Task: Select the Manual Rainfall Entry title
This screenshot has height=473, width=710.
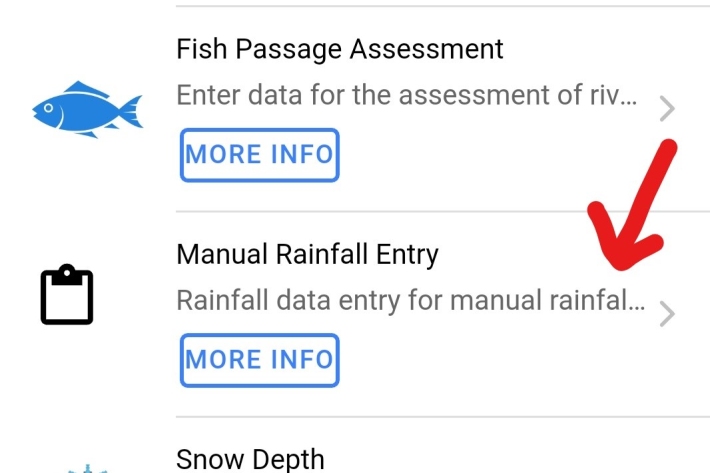Action: pyautogui.click(x=307, y=255)
